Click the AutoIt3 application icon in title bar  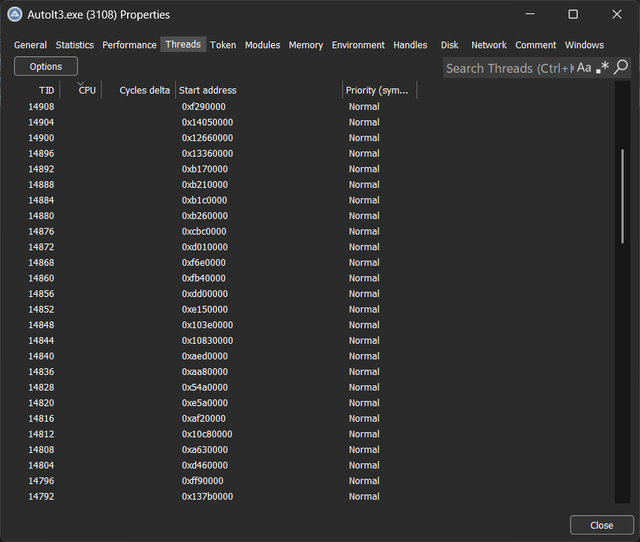15,15
